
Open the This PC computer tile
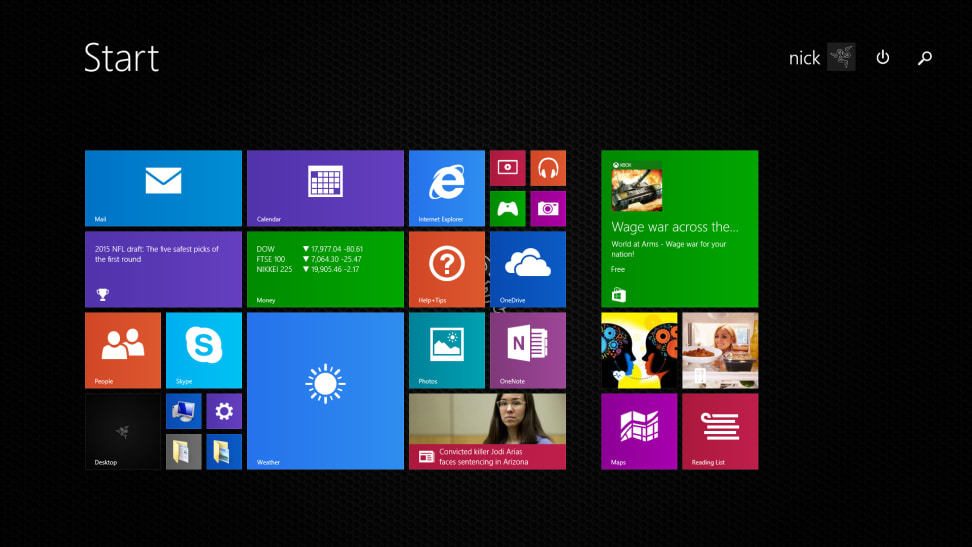[x=183, y=411]
